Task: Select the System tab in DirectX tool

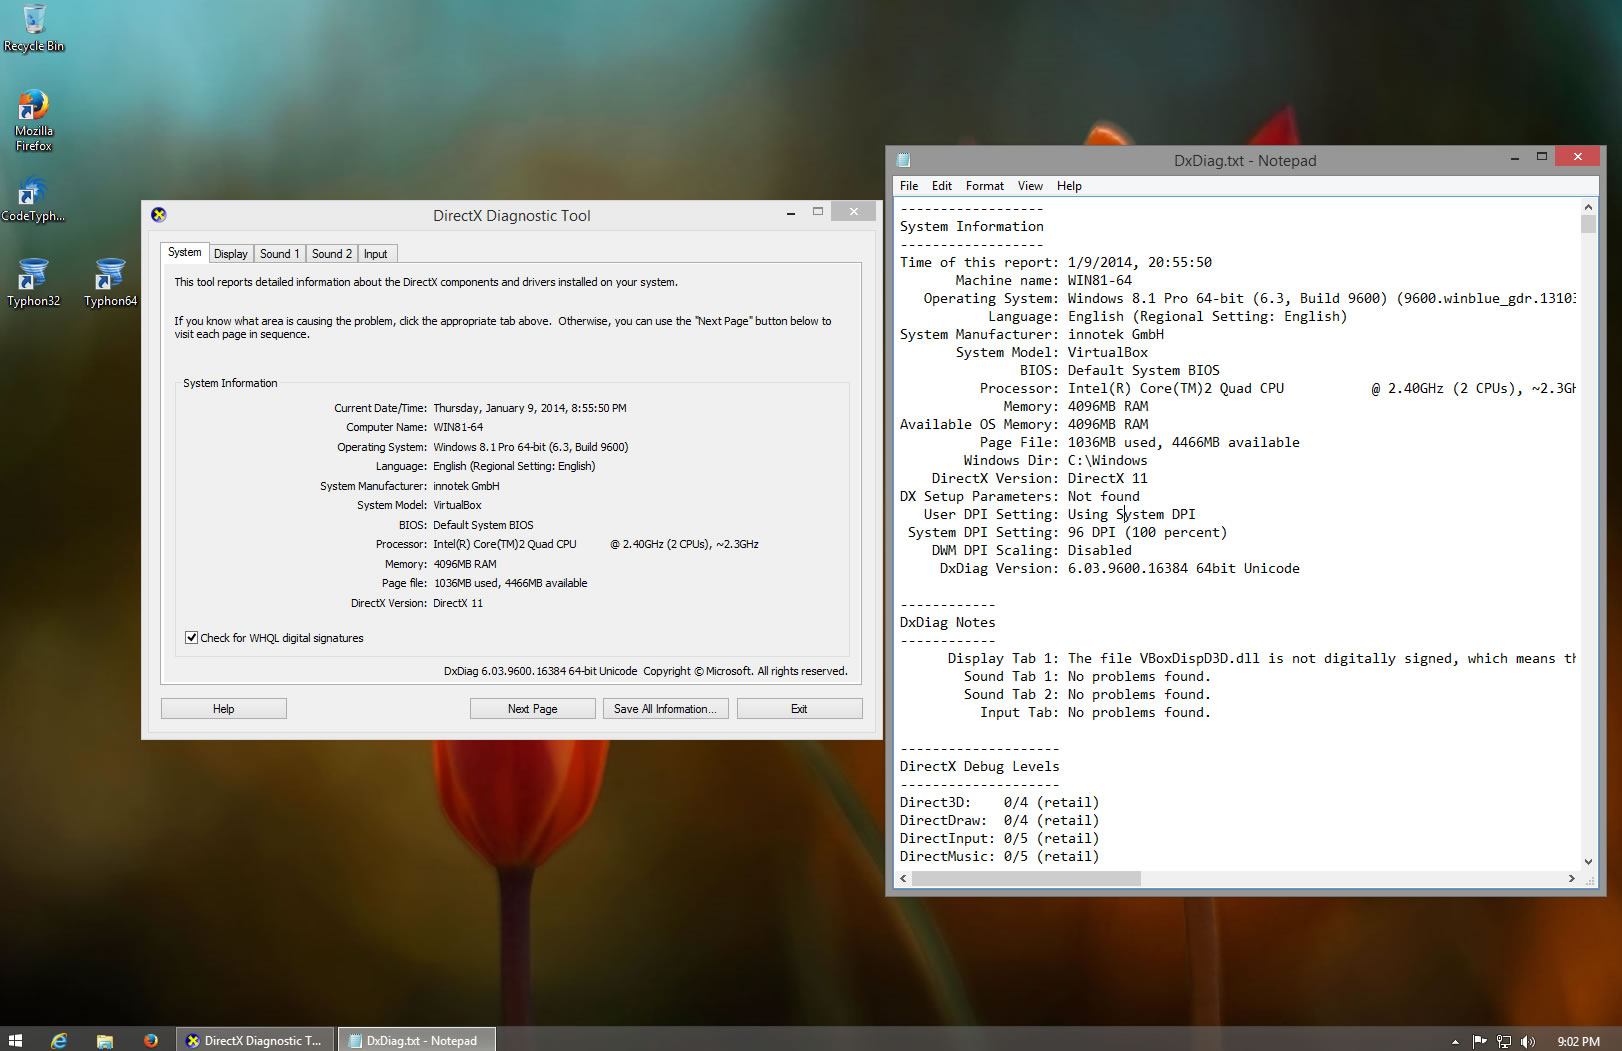Action: 184,252
